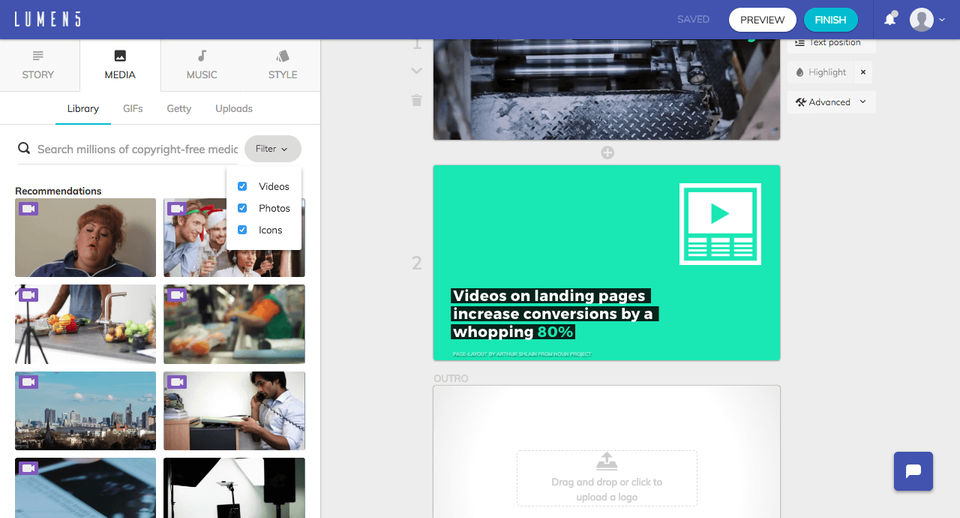Collapse the Filter dropdown
The height and width of the screenshot is (518, 960).
click(x=272, y=149)
